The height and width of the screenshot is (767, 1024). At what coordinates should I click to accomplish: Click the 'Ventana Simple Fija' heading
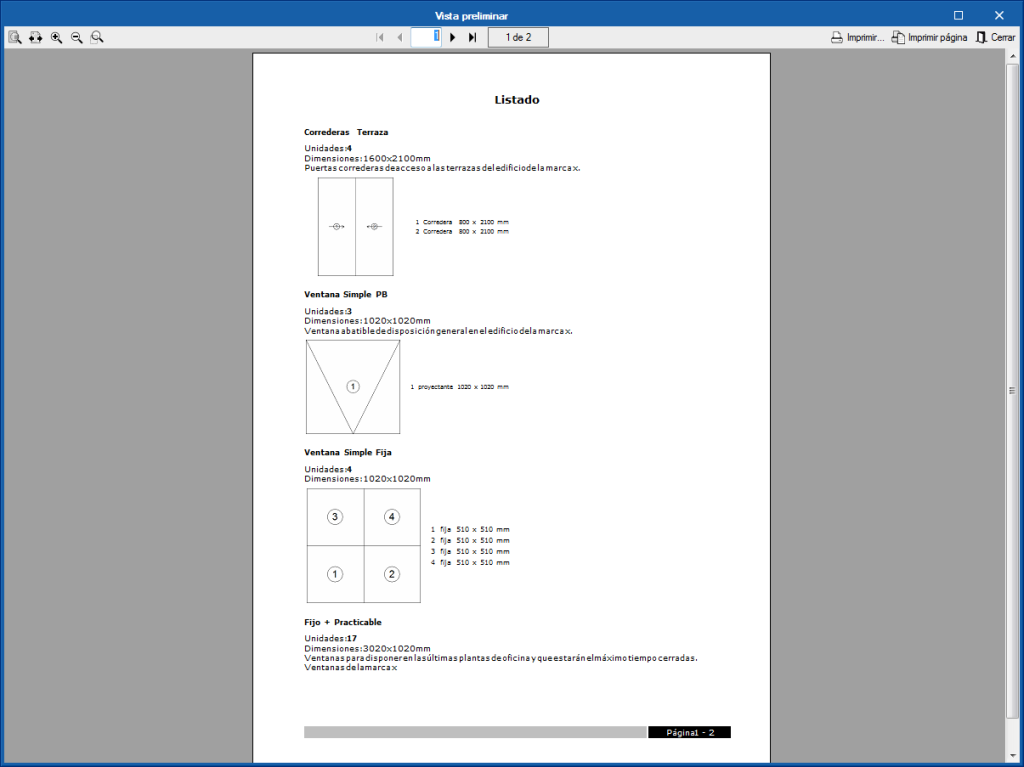point(347,452)
